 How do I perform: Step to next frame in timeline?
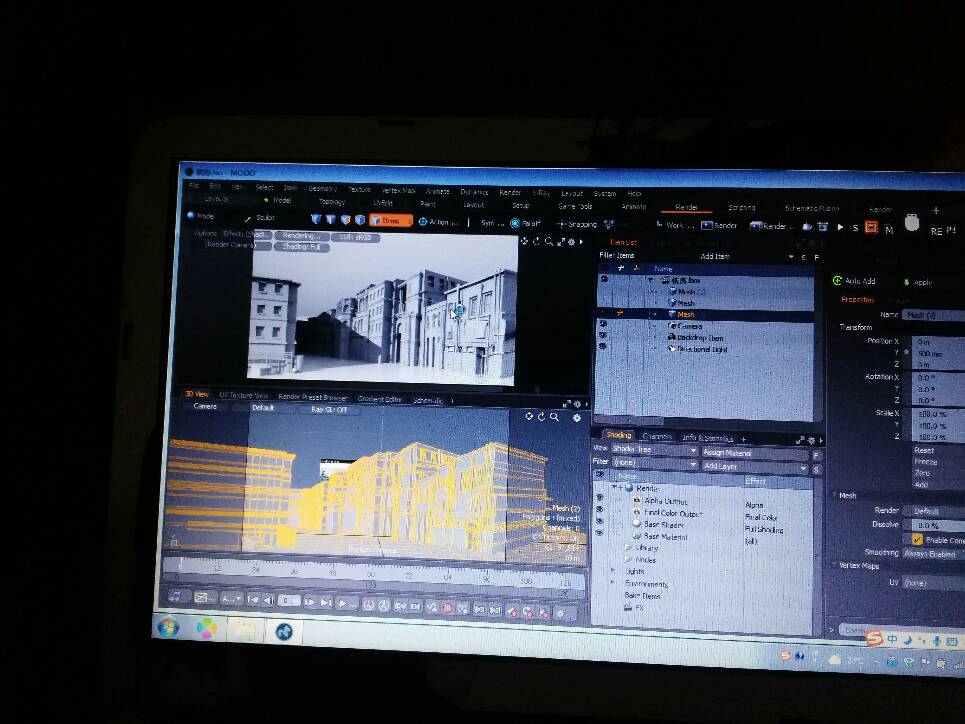pos(310,601)
